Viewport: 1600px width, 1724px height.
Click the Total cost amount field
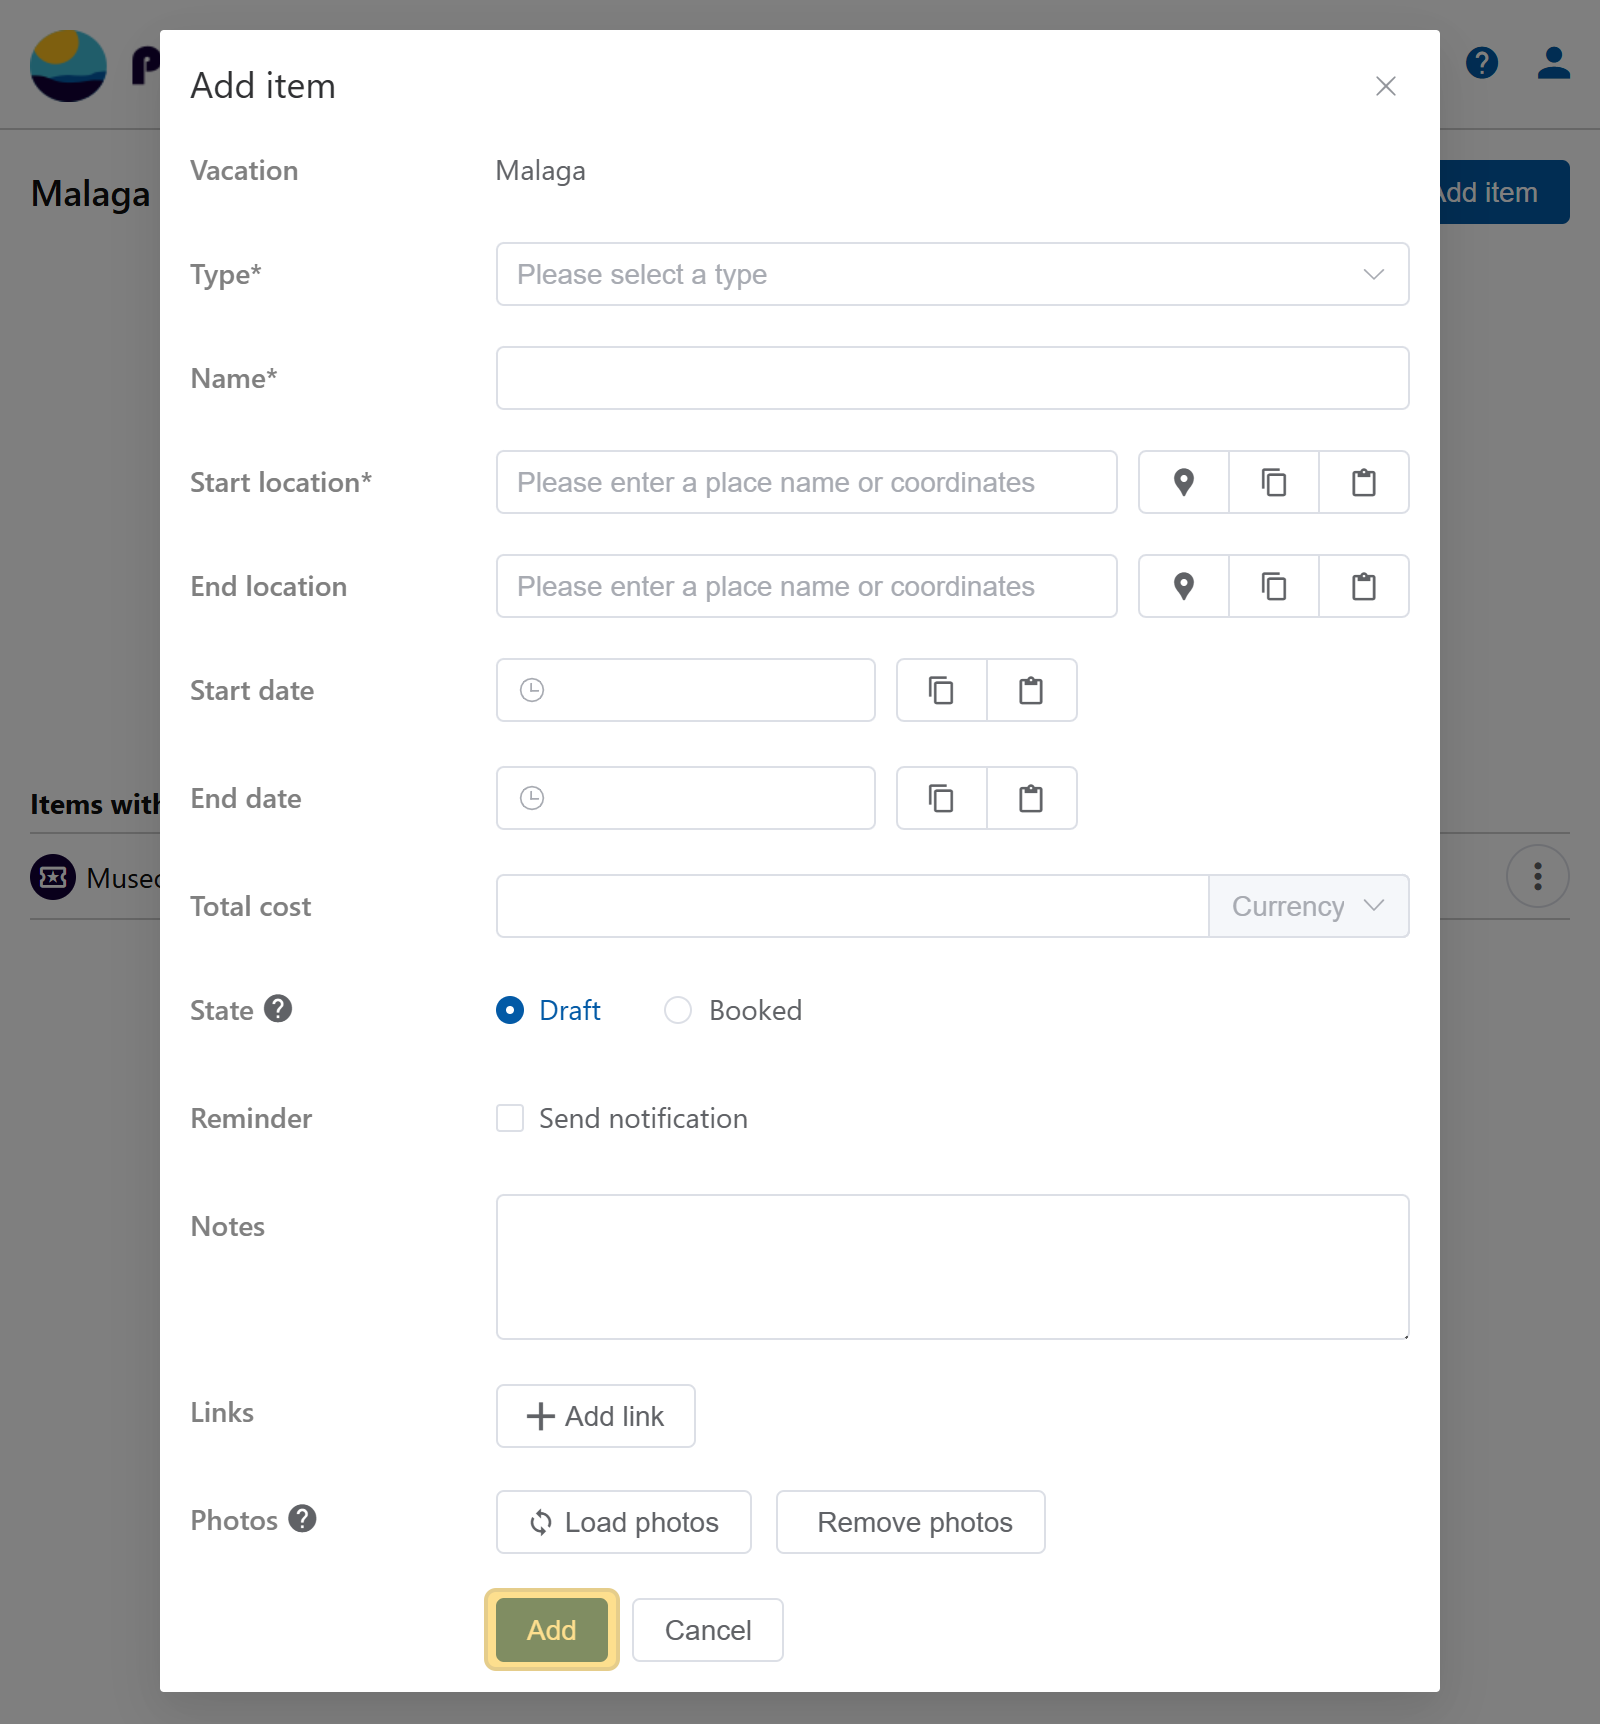tap(852, 906)
